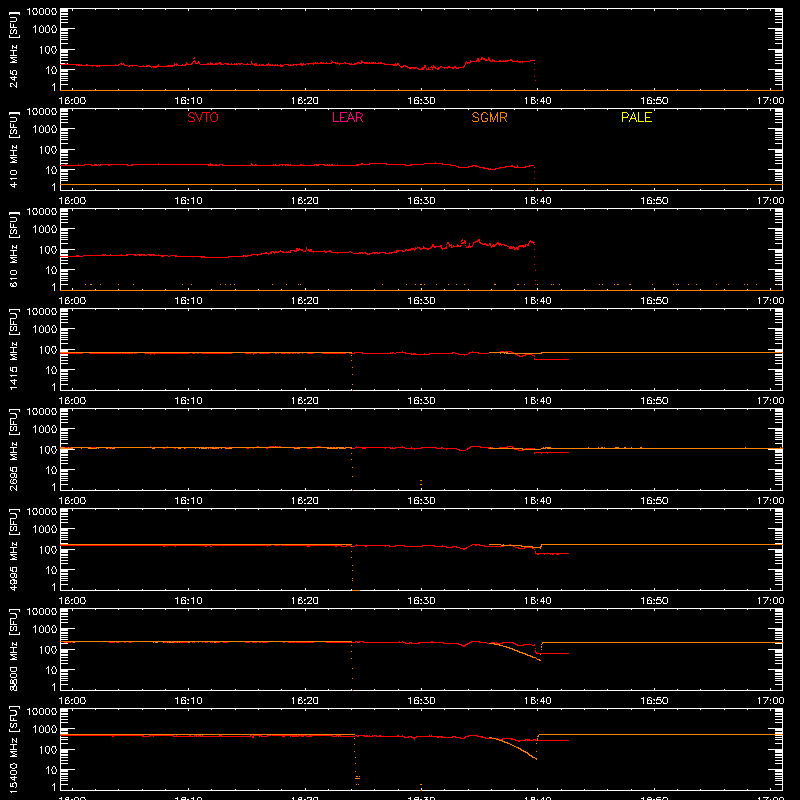
Task: Click 16:20 time label under 4995 MHz panel
Action: click(305, 601)
